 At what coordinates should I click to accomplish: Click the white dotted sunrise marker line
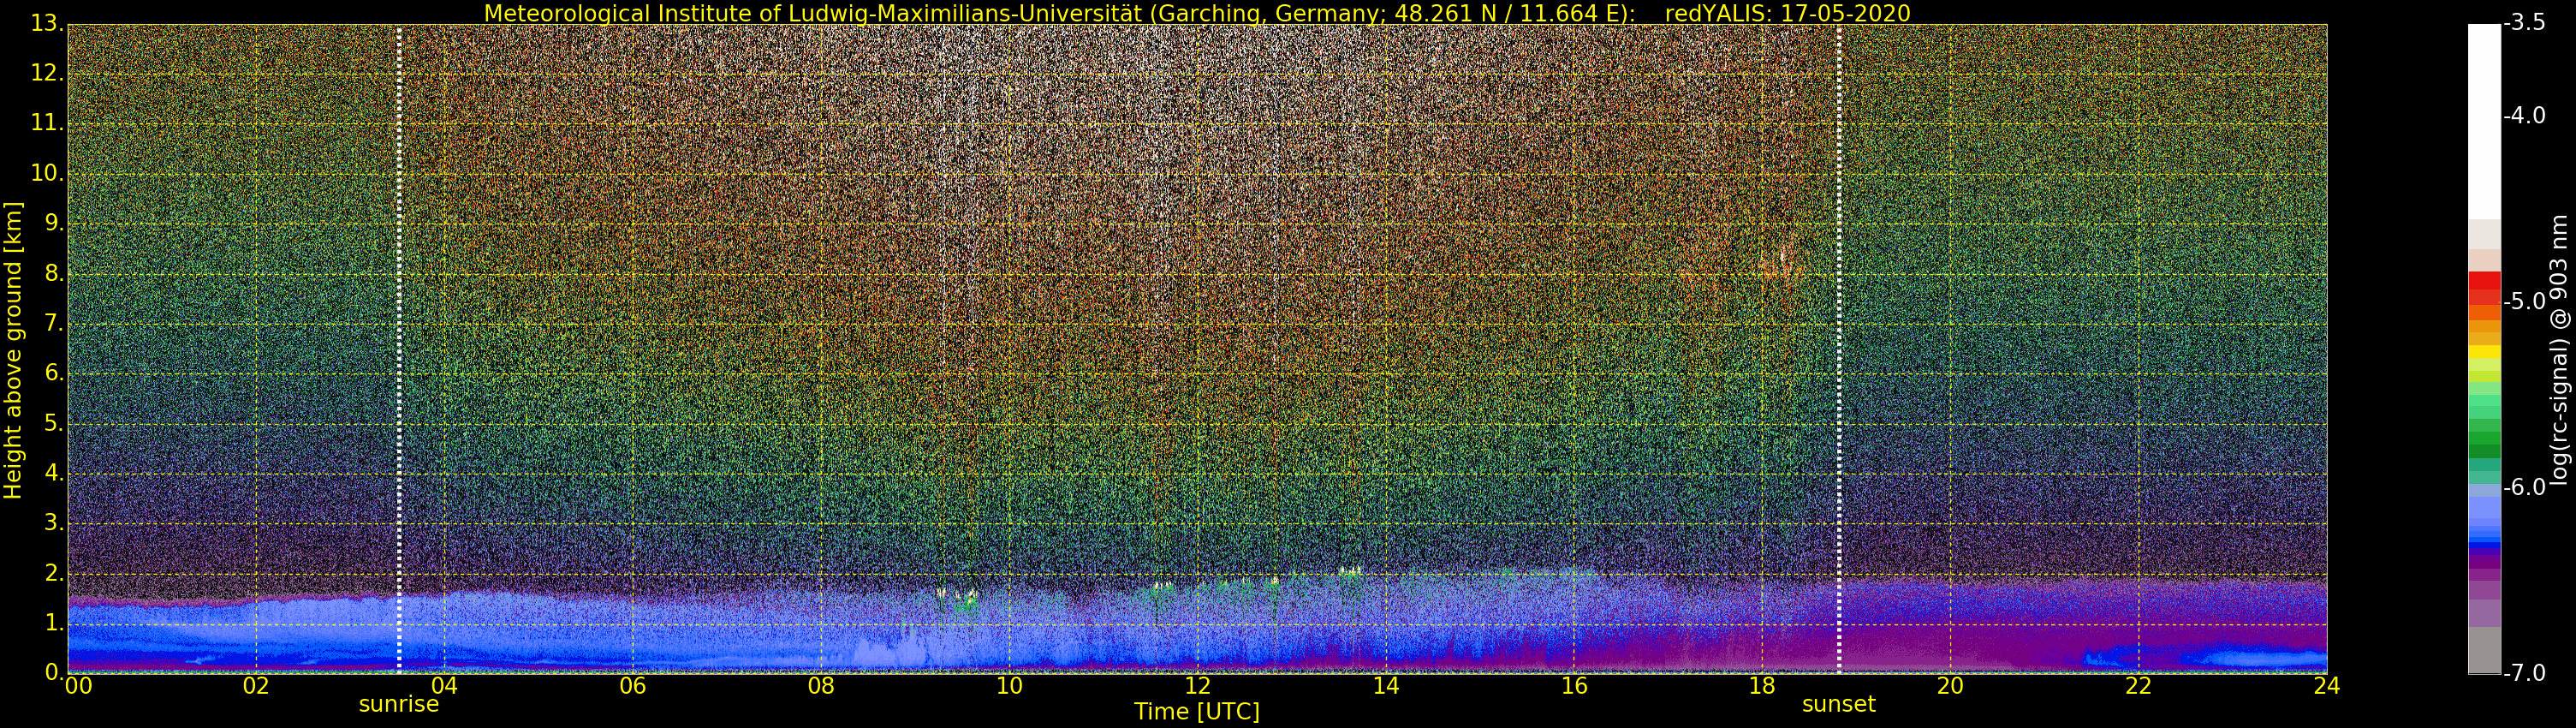[x=399, y=348]
